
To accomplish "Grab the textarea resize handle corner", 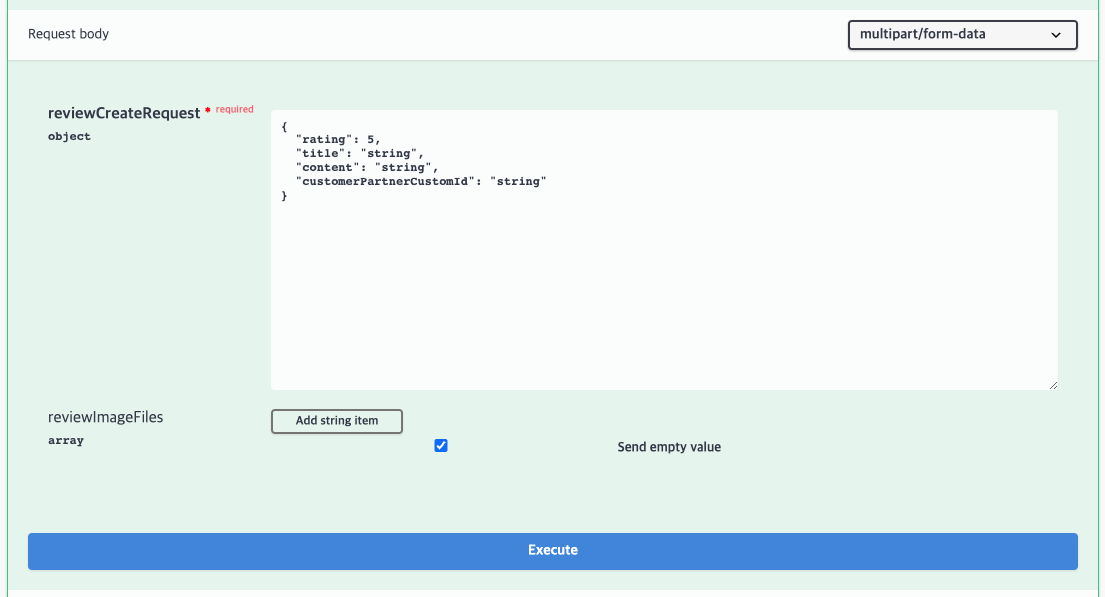I will 1053,385.
